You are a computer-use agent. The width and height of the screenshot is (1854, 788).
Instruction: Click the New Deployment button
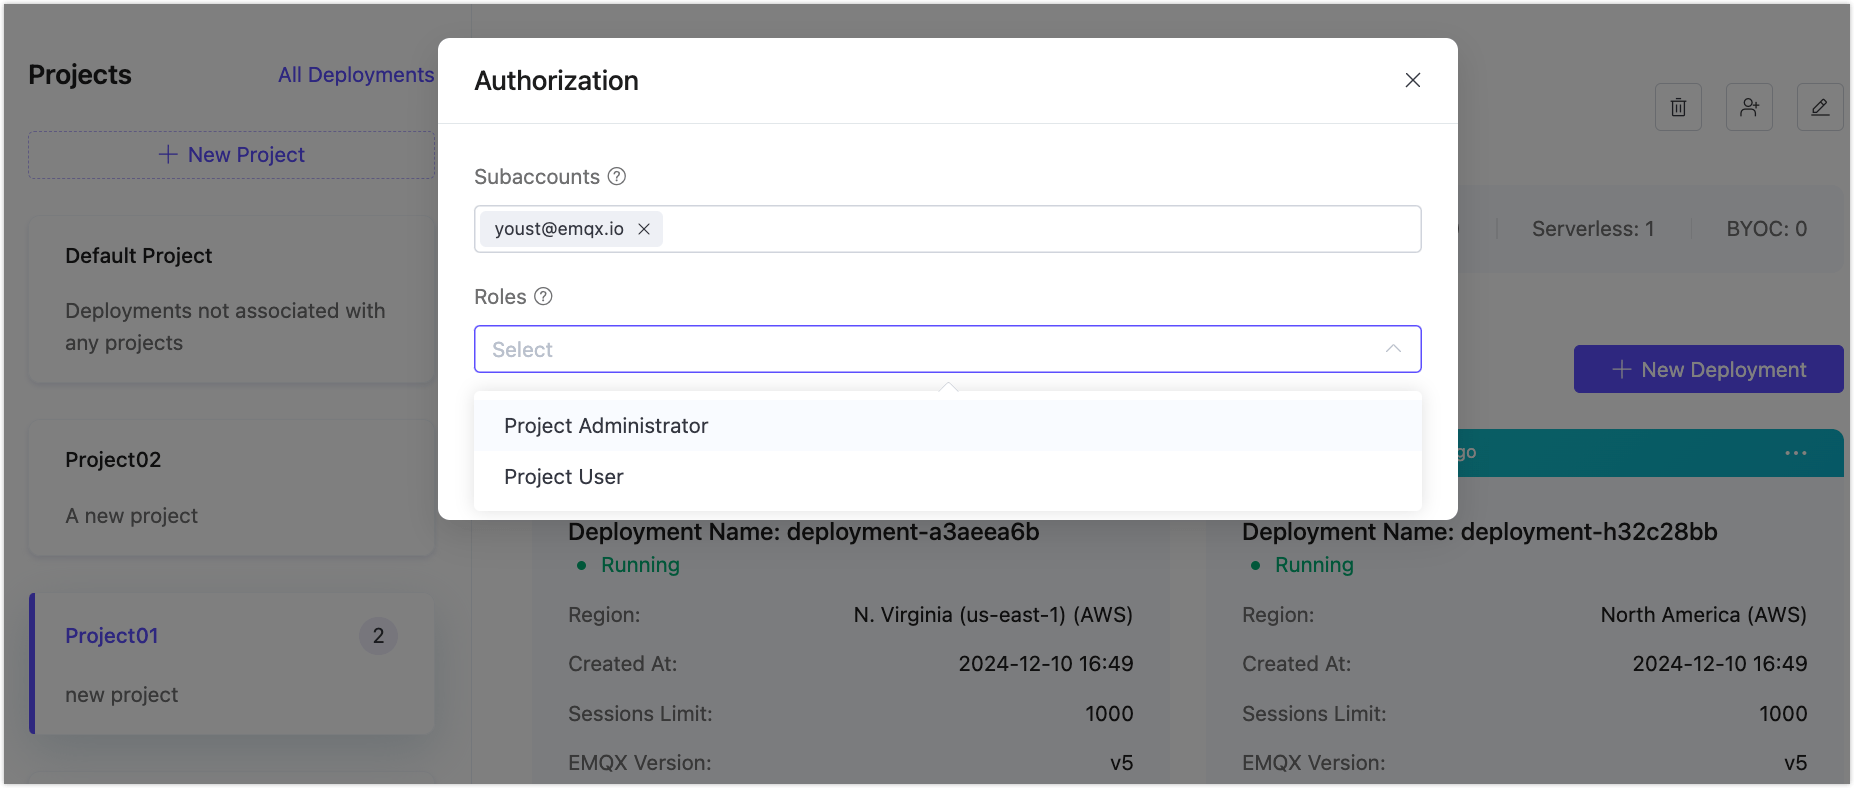click(1708, 370)
